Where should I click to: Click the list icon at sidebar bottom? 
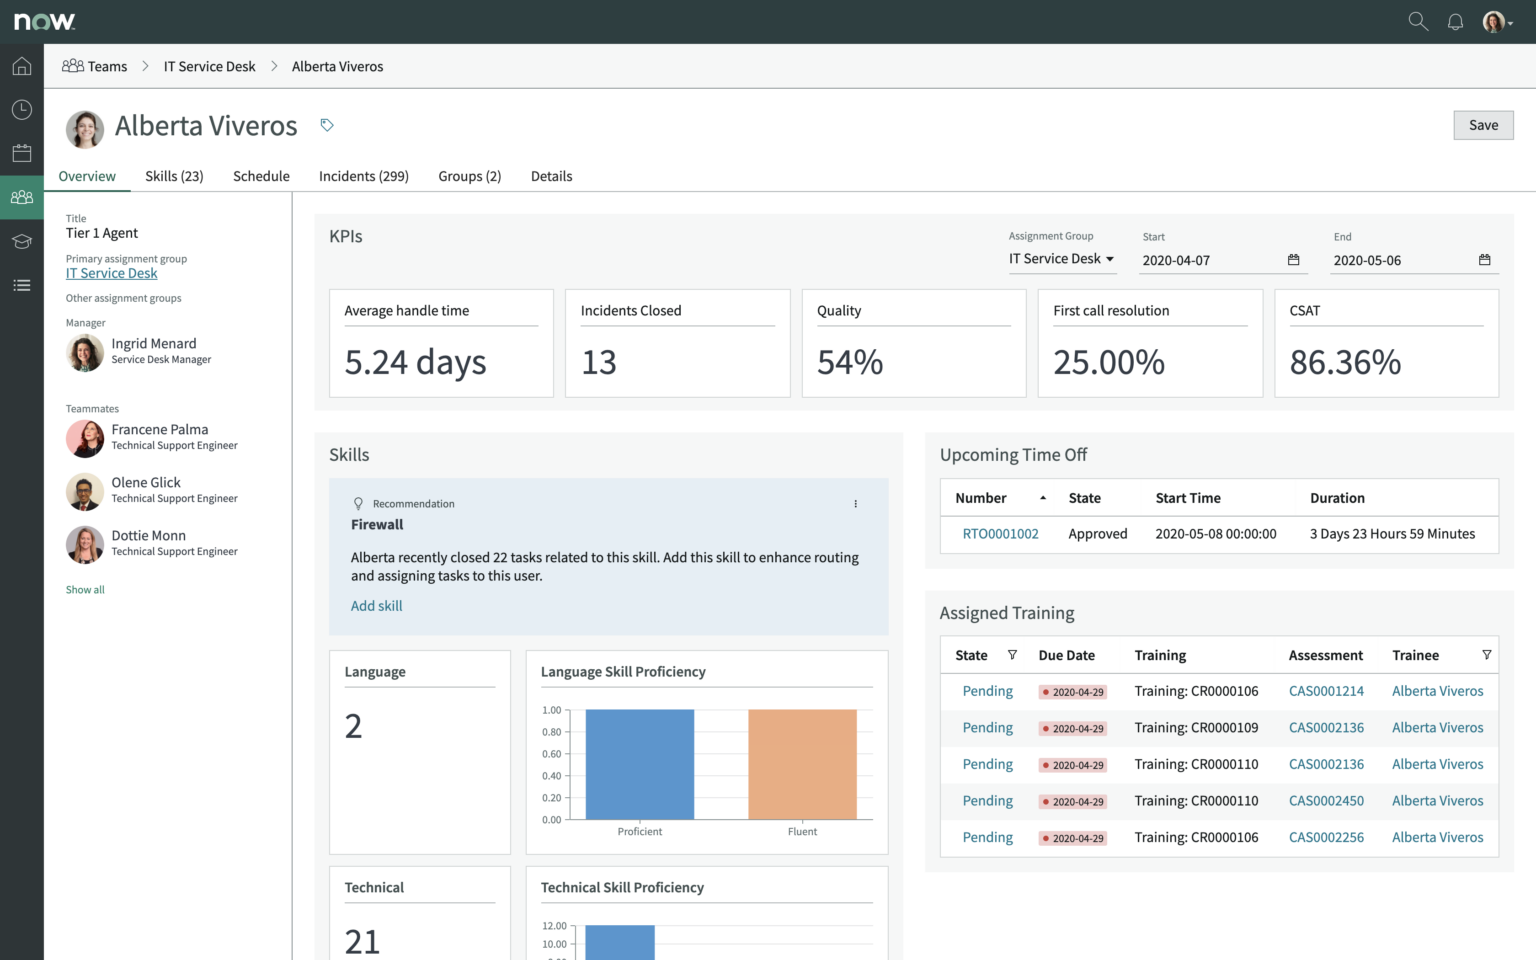pyautogui.click(x=21, y=285)
